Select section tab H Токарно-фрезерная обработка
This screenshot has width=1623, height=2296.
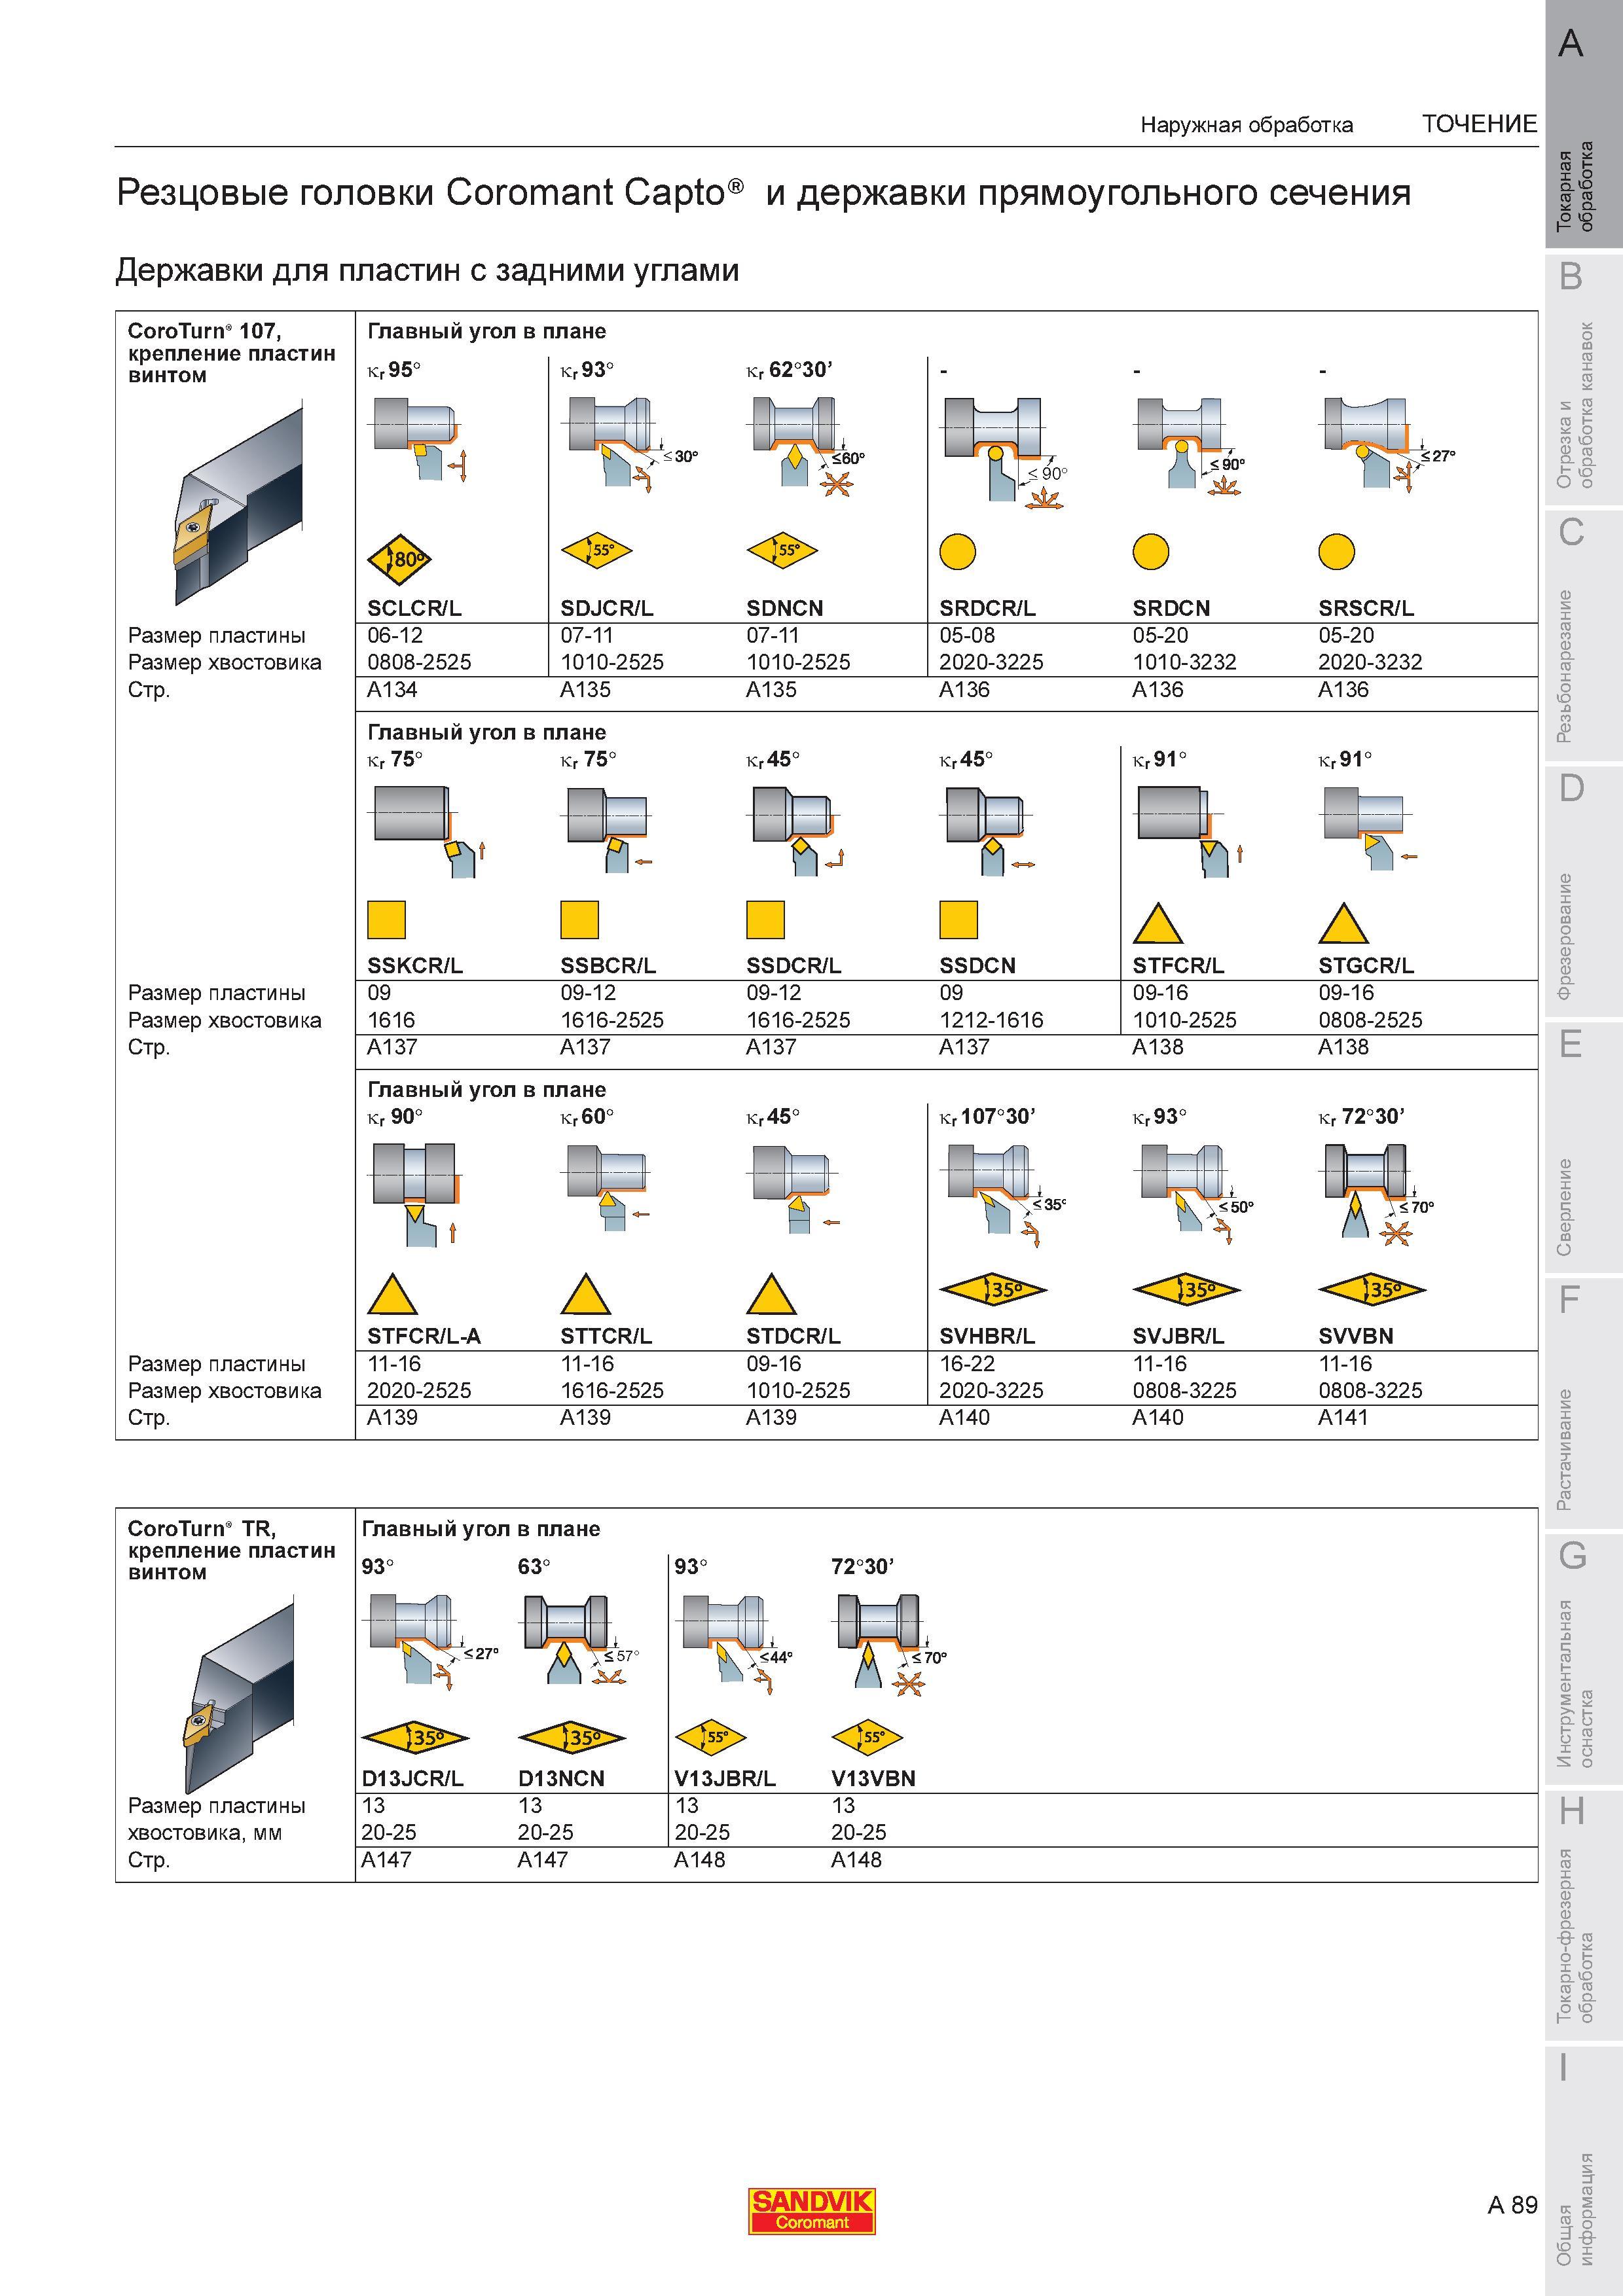(1583, 1916)
